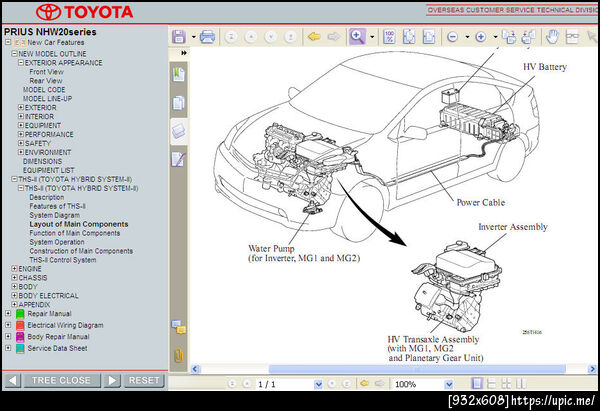
Task: Click the RESET button
Action: [144, 380]
